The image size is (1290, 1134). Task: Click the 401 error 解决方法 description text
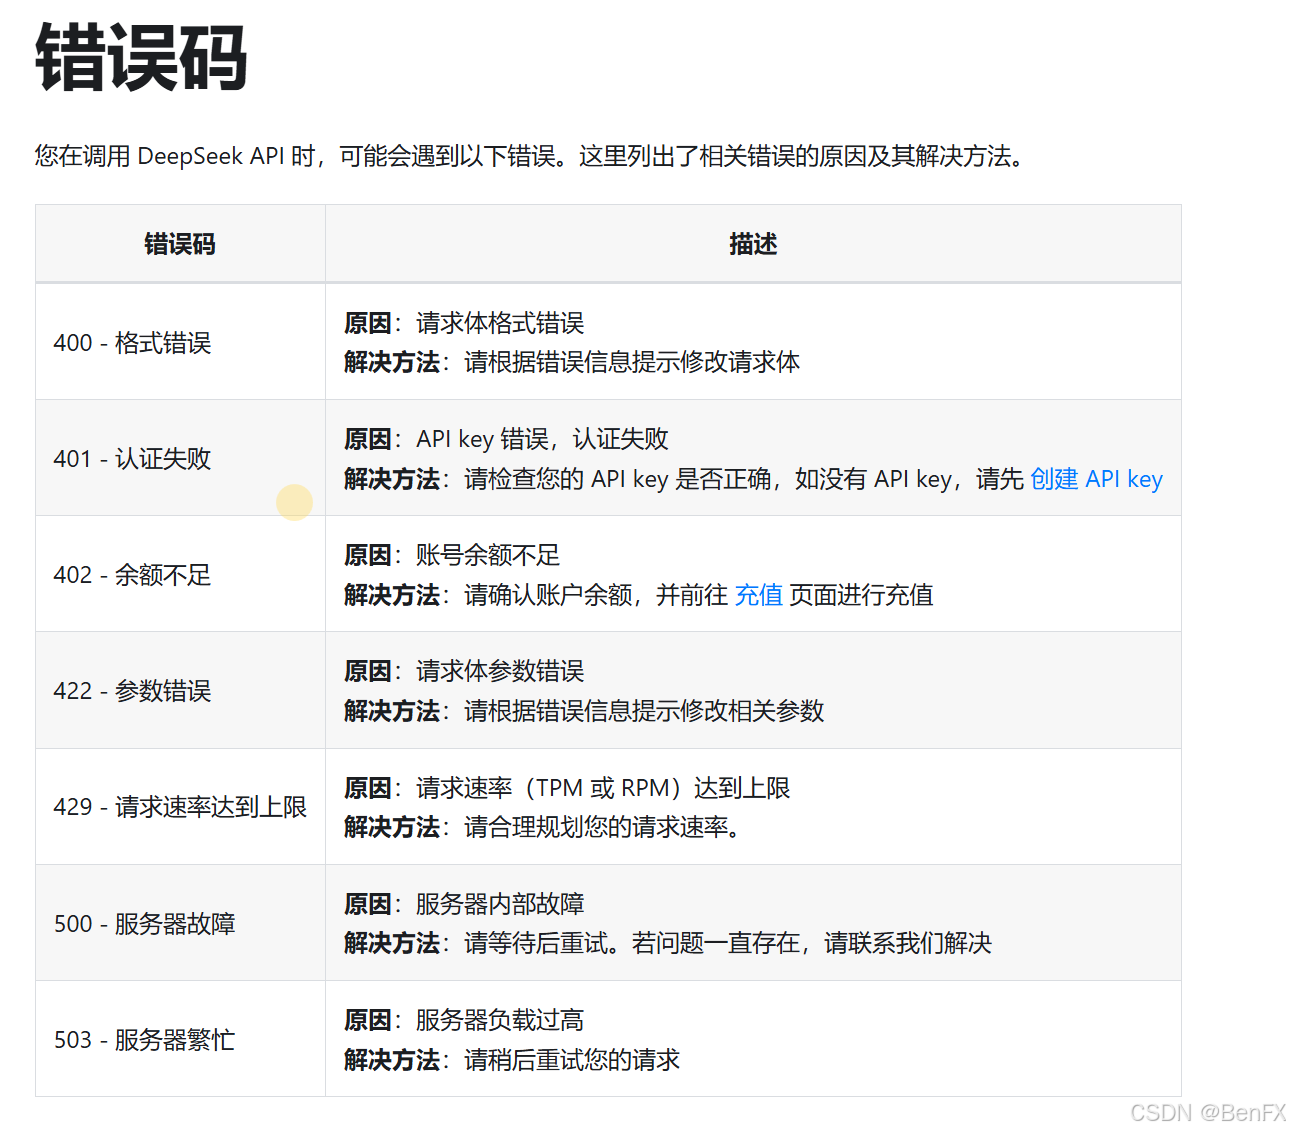(700, 479)
